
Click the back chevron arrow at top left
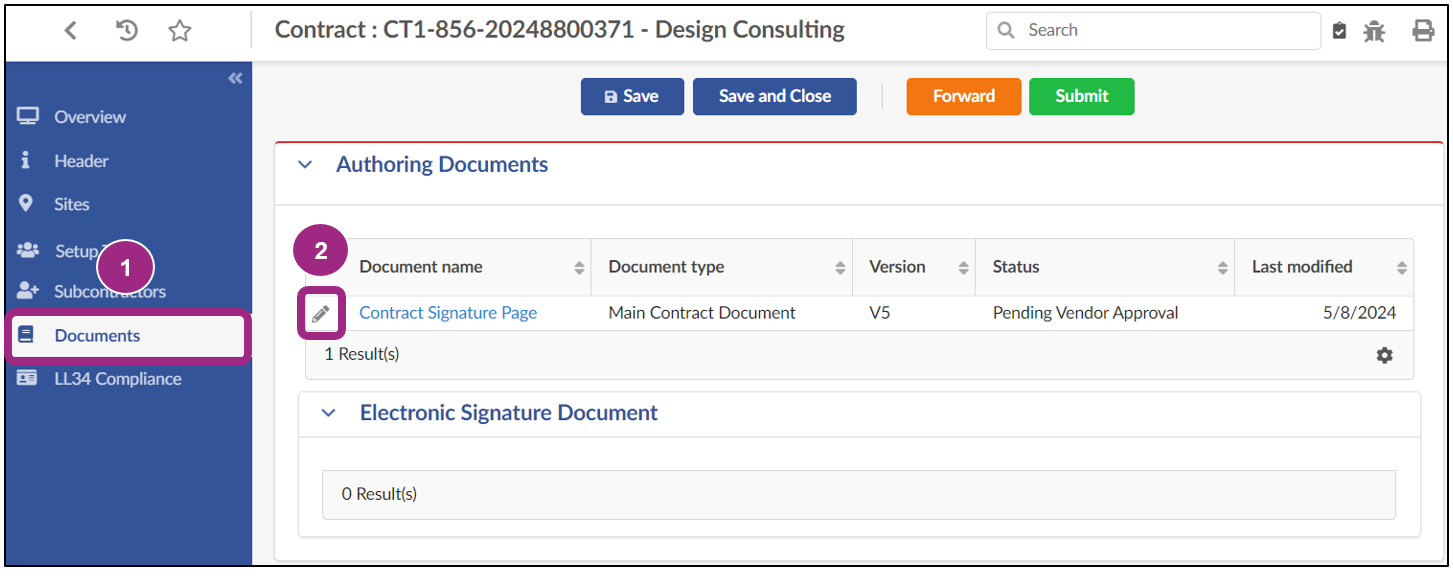click(x=70, y=30)
